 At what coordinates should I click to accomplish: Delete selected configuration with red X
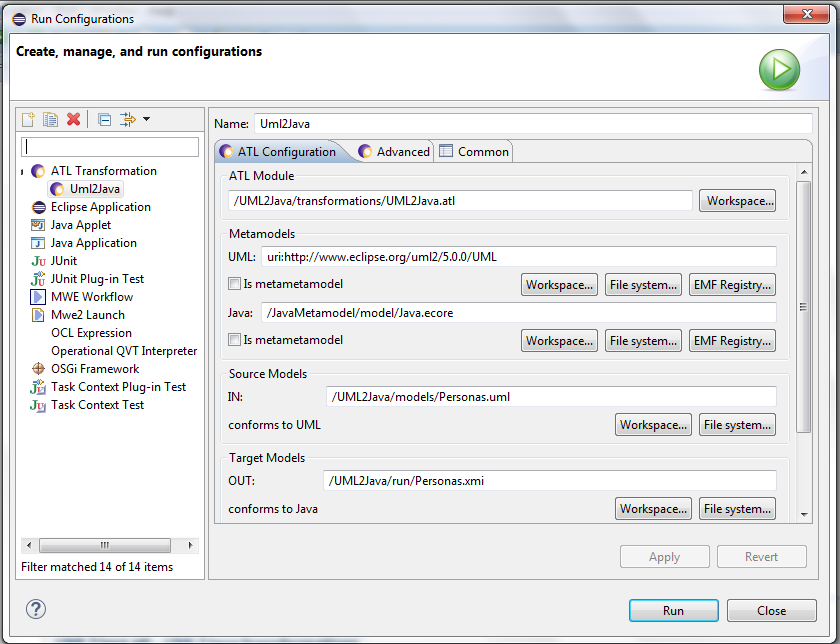73,119
